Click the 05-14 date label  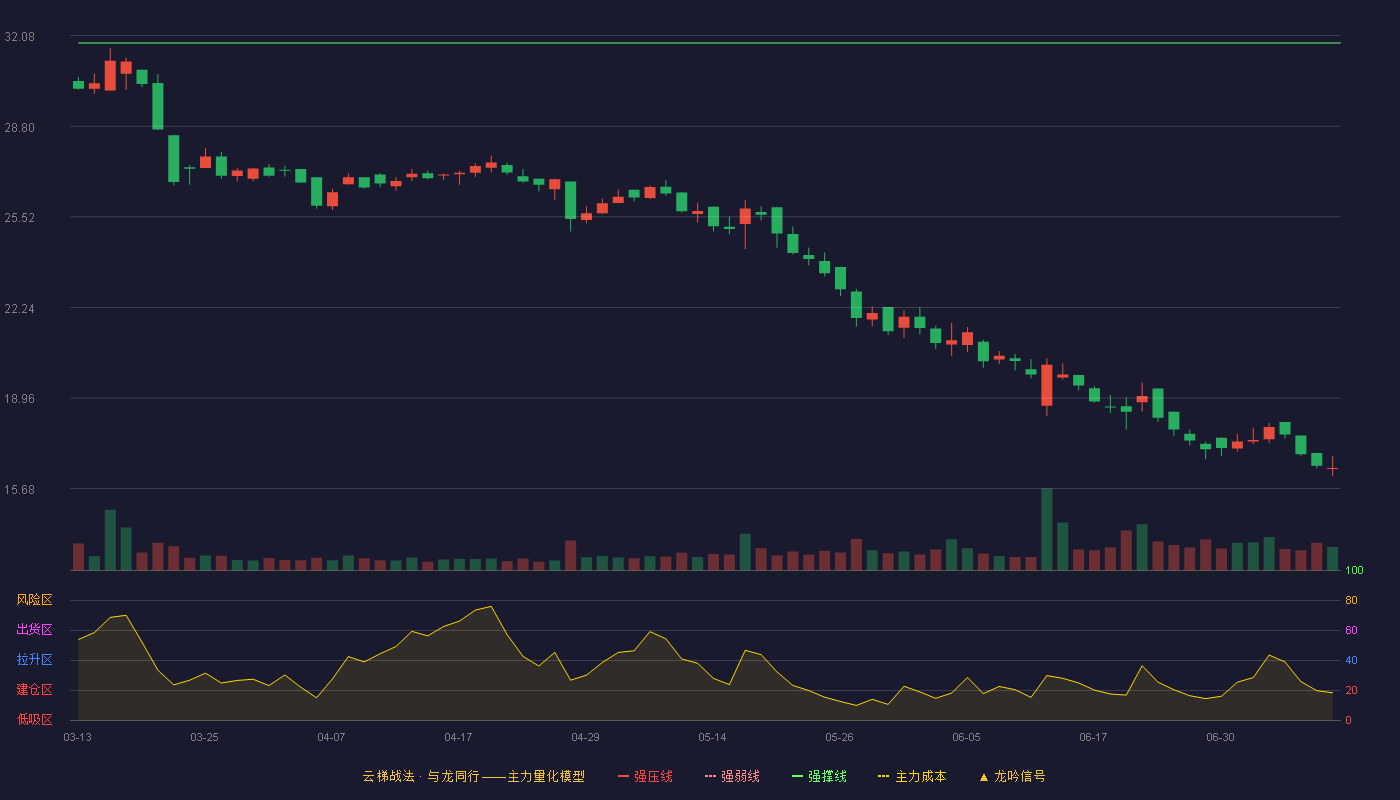(712, 737)
